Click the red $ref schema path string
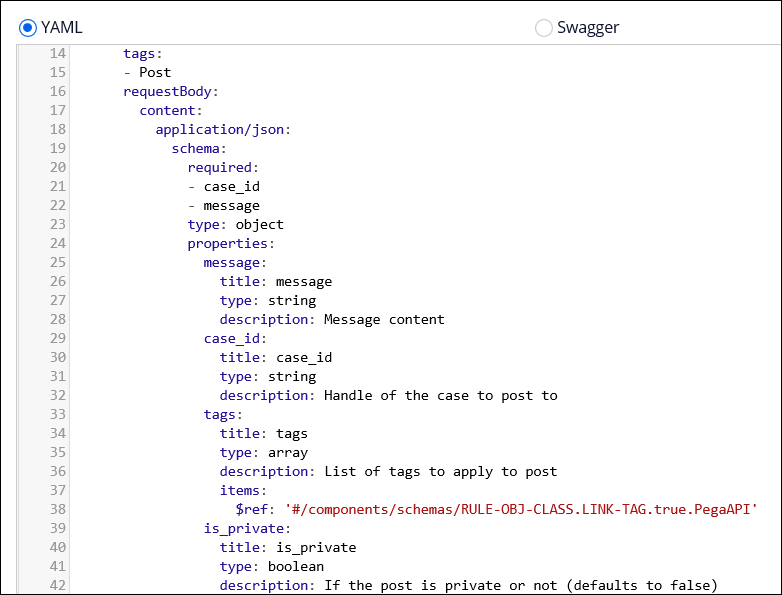 [x=521, y=509]
